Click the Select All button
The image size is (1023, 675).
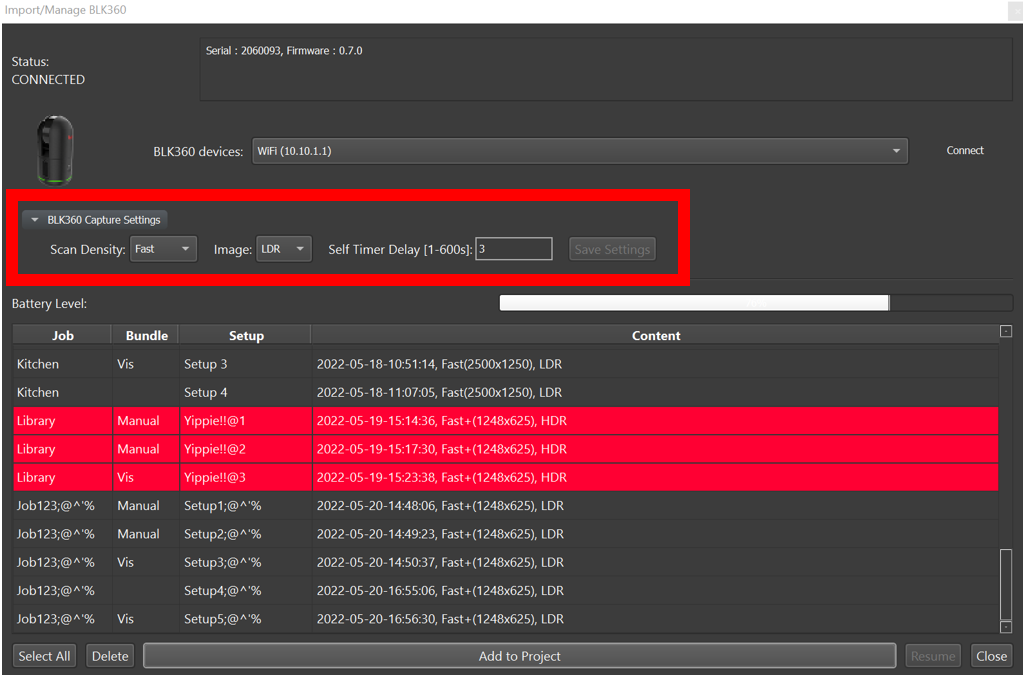[x=45, y=656]
